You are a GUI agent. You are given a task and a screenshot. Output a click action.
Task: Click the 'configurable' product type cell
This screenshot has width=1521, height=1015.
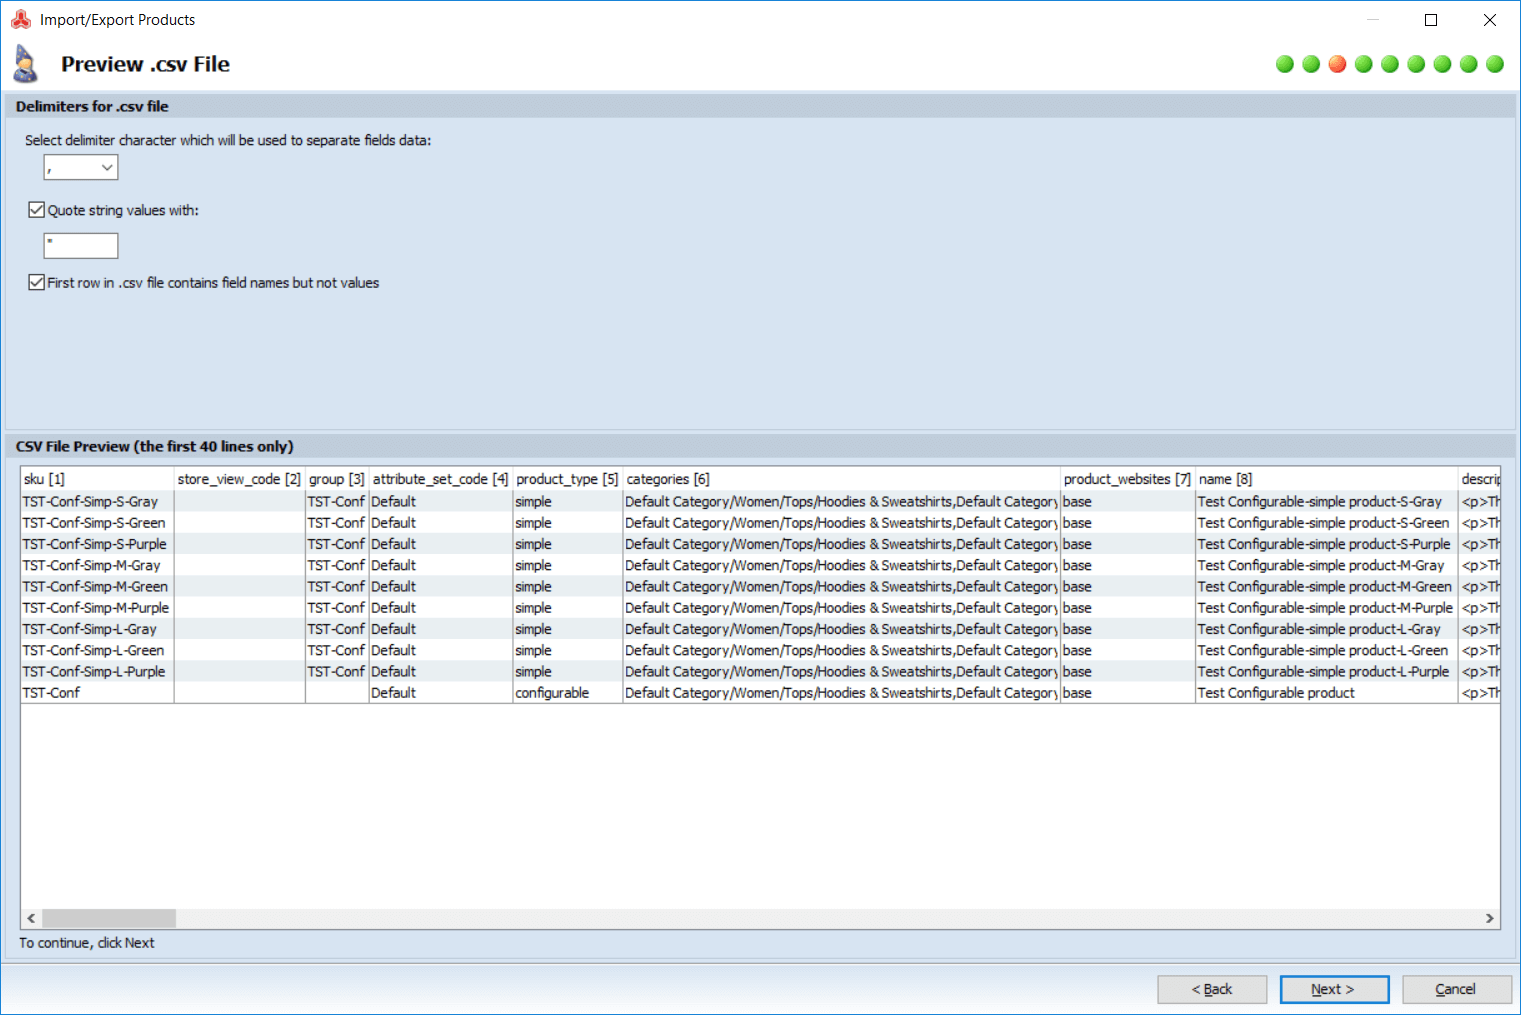tap(552, 693)
